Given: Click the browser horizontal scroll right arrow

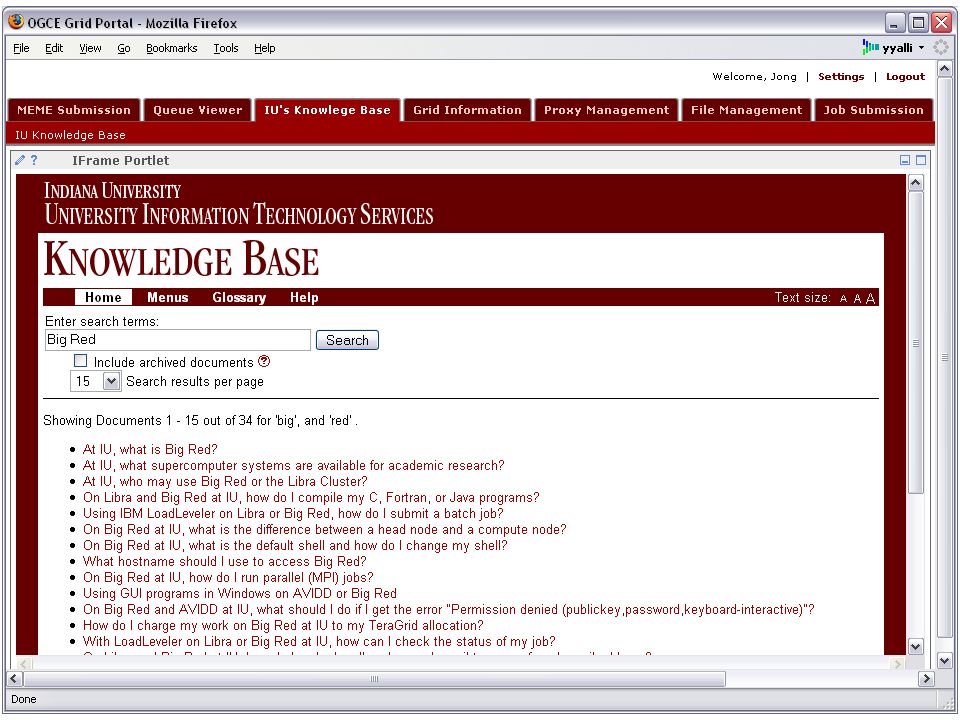Looking at the screenshot, I should [926, 678].
